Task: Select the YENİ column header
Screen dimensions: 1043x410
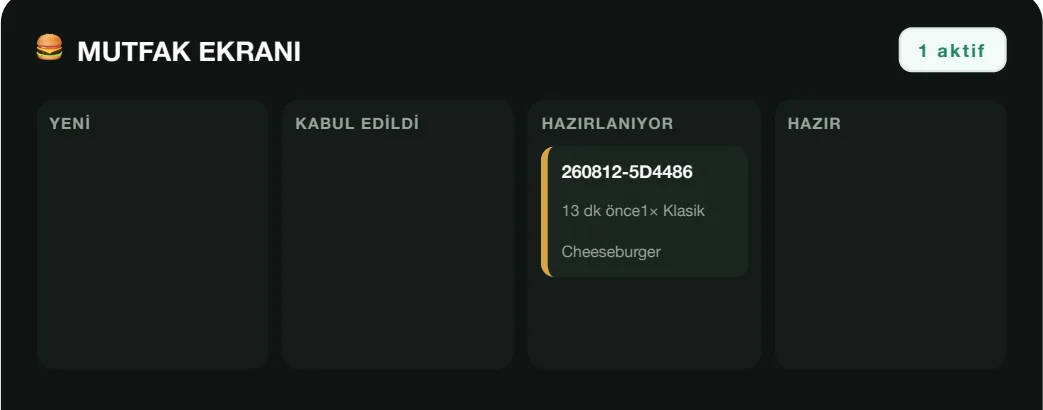Action: tap(70, 124)
